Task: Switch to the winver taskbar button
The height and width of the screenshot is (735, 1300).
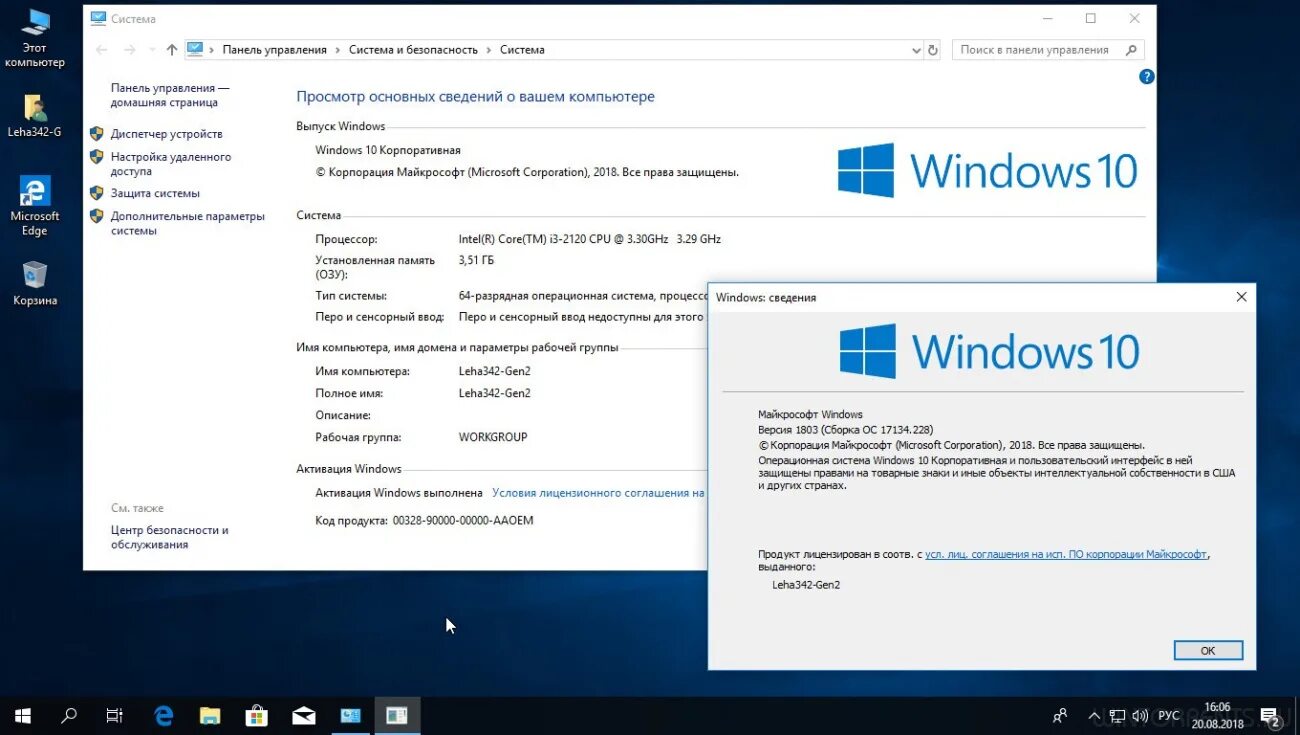Action: 397,716
